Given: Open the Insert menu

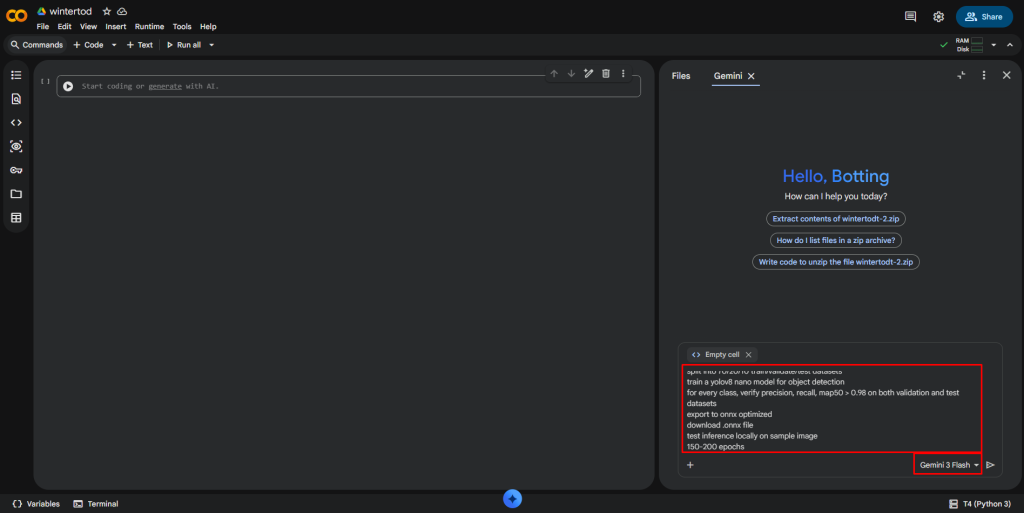Looking at the screenshot, I should pyautogui.click(x=116, y=27).
